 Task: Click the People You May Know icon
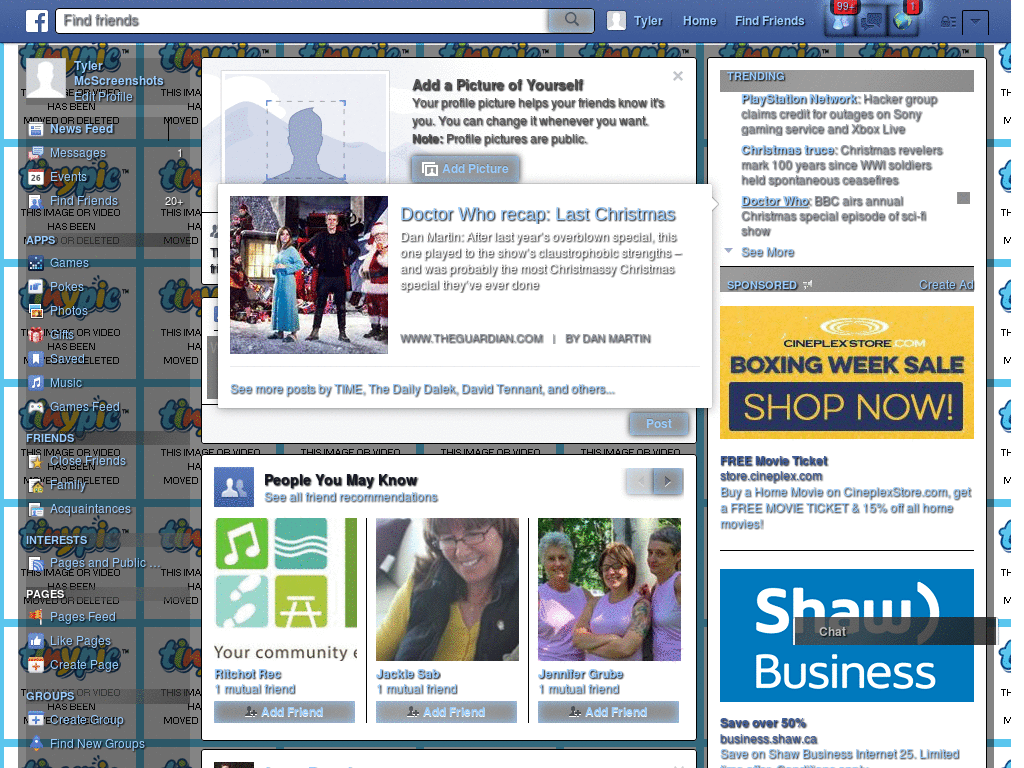[234, 487]
